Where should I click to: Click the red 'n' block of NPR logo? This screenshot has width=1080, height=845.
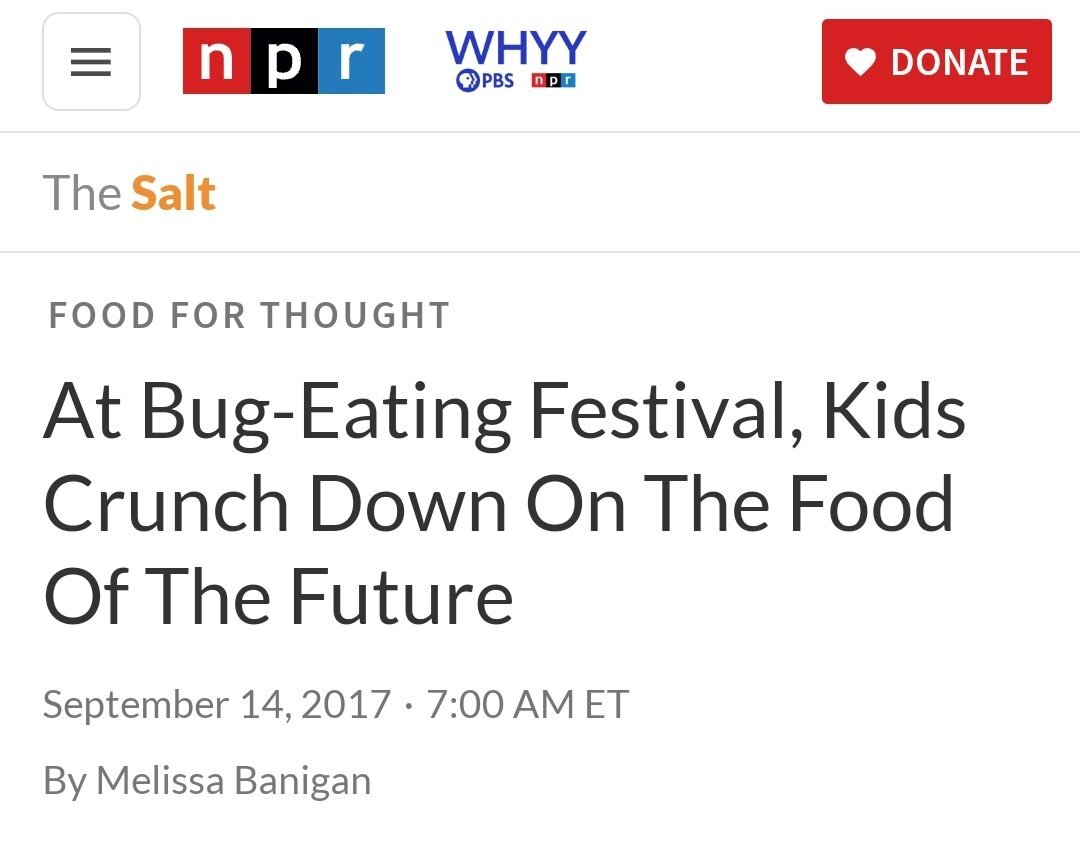(x=216, y=61)
